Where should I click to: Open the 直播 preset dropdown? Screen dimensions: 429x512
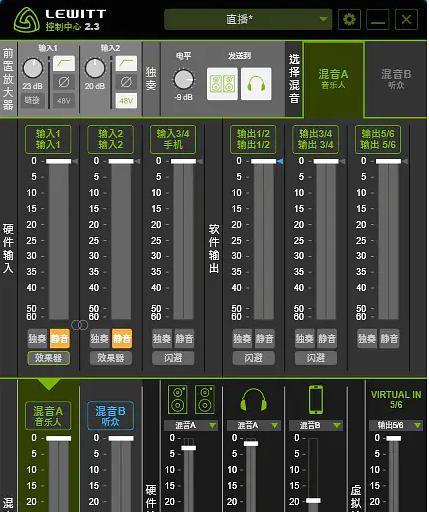point(248,19)
